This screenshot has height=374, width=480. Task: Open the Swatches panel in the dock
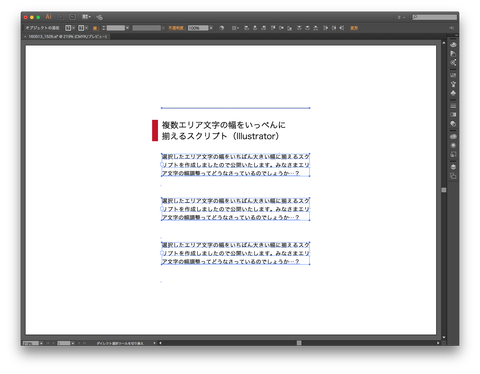[453, 75]
